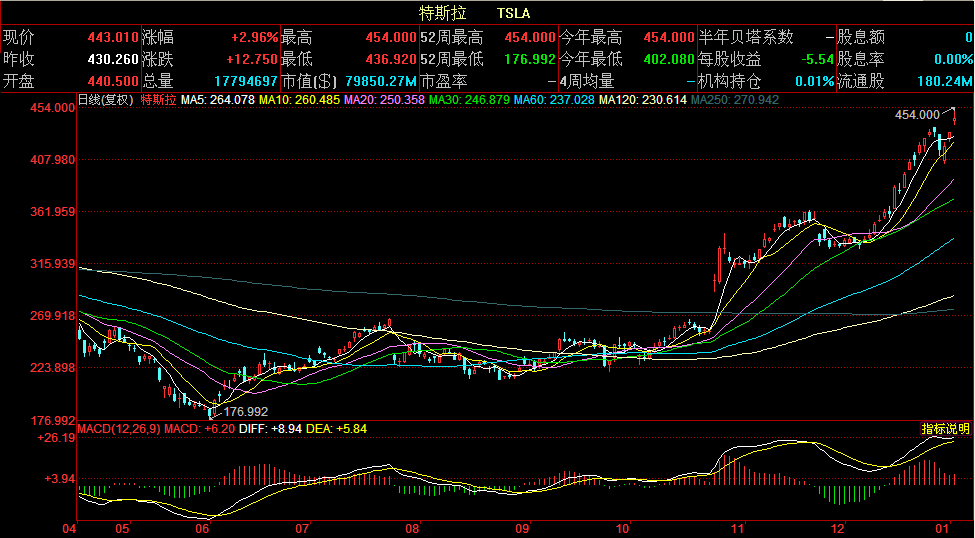Viewport: 975px width, 538px height.
Task: Click the 股息率 value 0.00%
Action: click(x=953, y=60)
